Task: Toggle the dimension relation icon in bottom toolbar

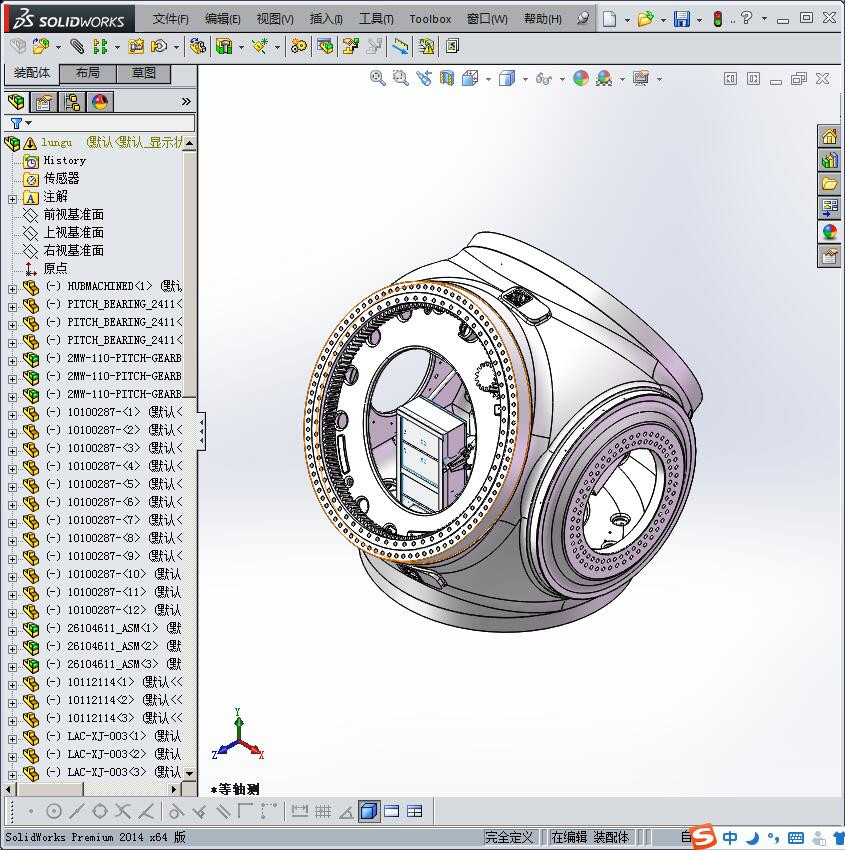Action: (x=300, y=812)
